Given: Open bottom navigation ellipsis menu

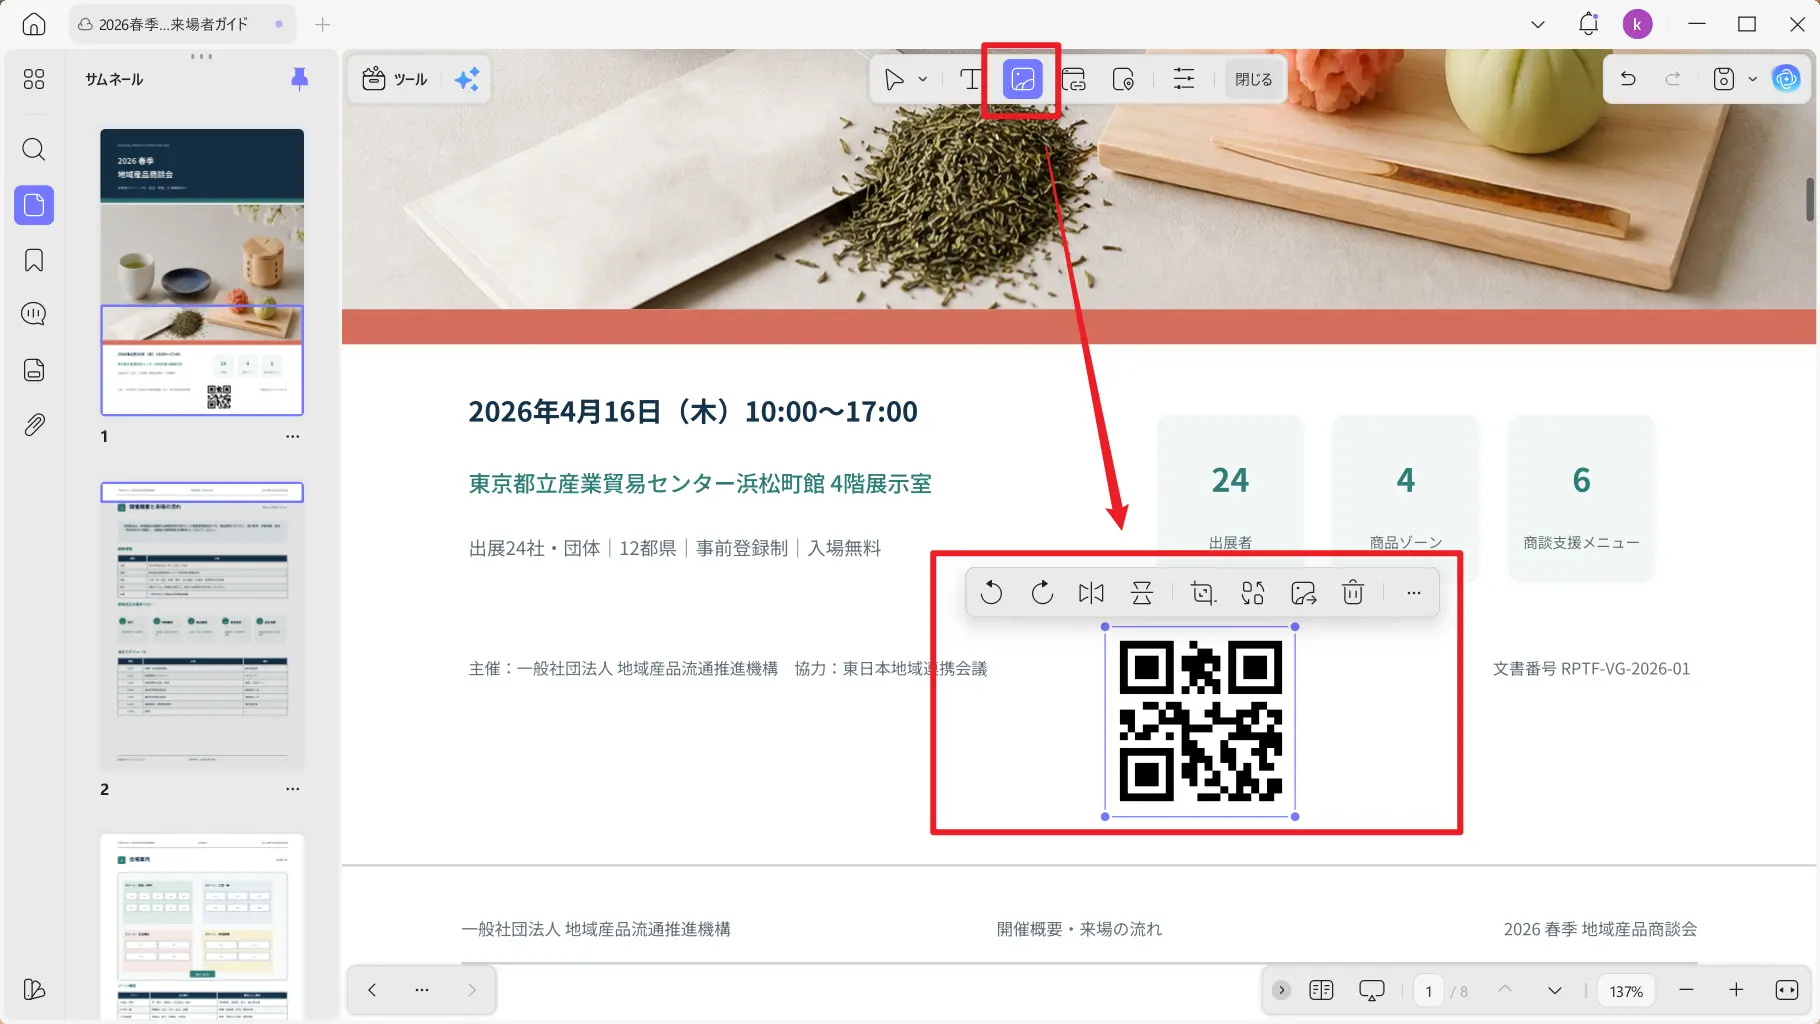Looking at the screenshot, I should click(422, 990).
